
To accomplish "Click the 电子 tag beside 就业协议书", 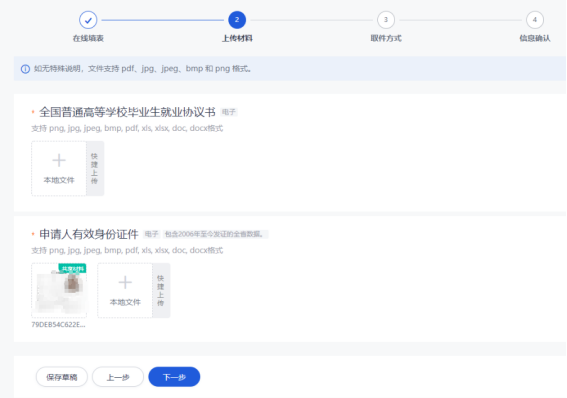I will click(x=229, y=112).
